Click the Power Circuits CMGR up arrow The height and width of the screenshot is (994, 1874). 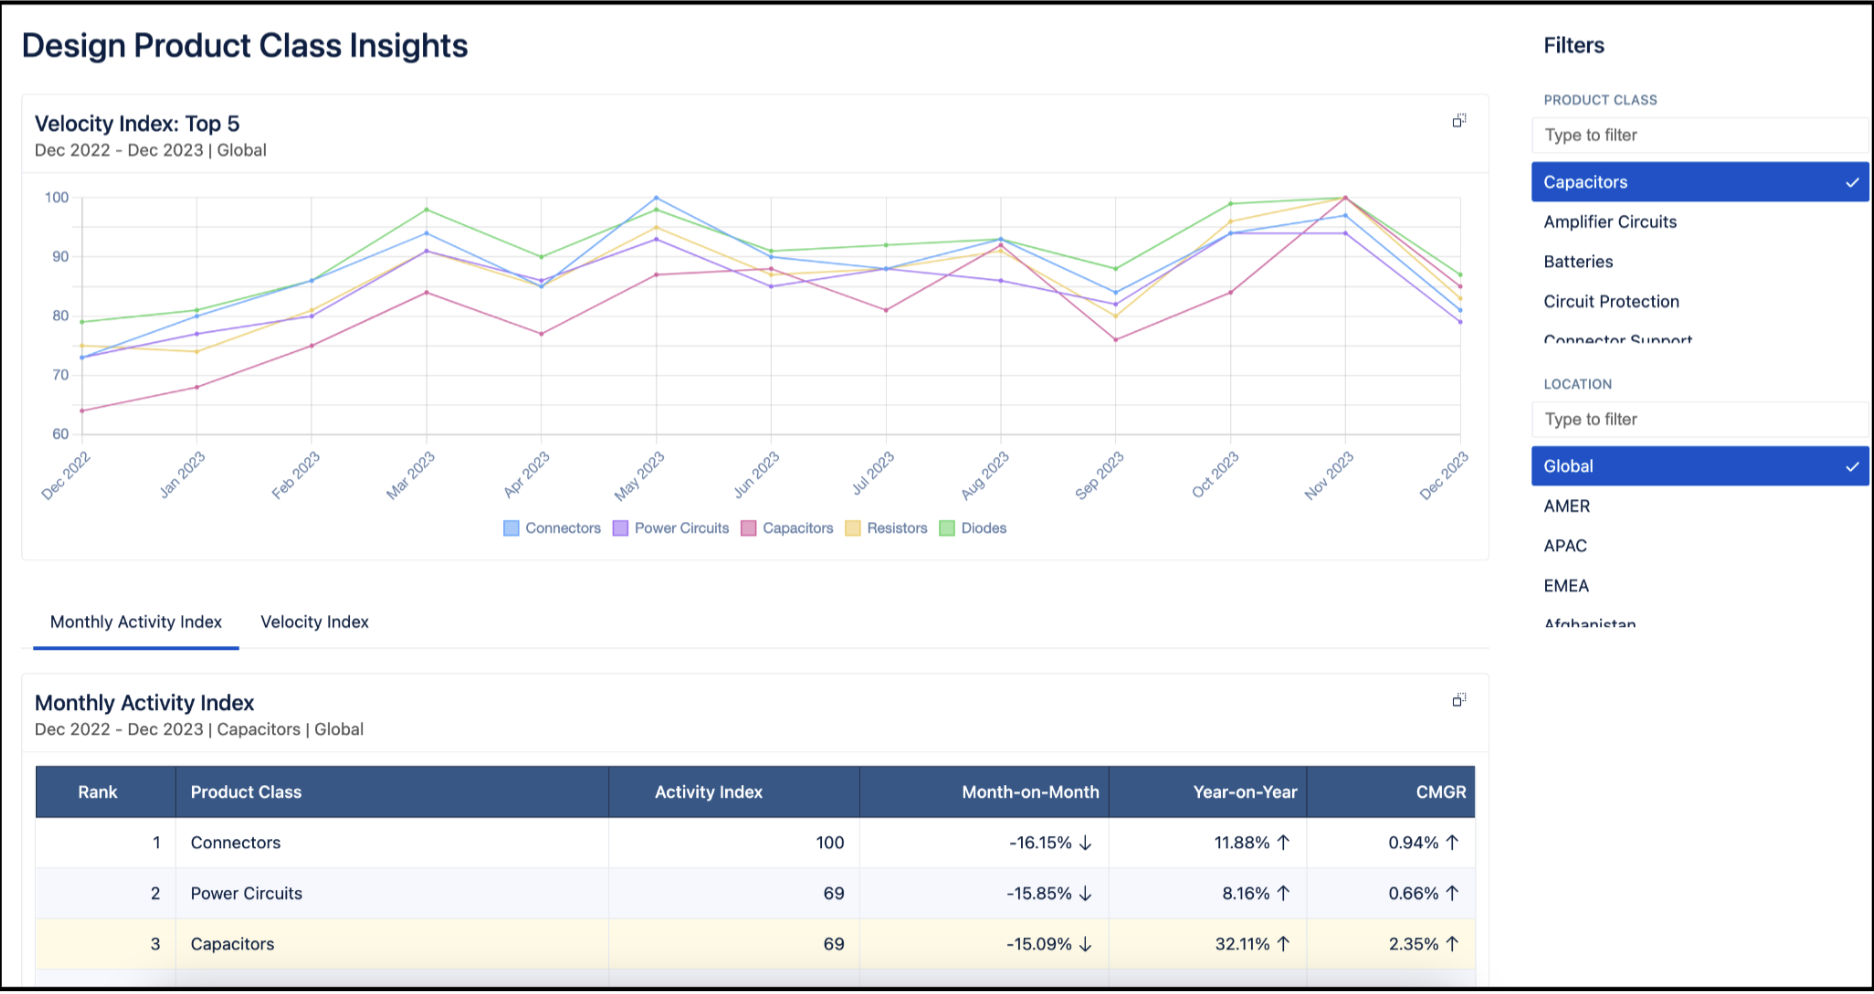point(1452,894)
